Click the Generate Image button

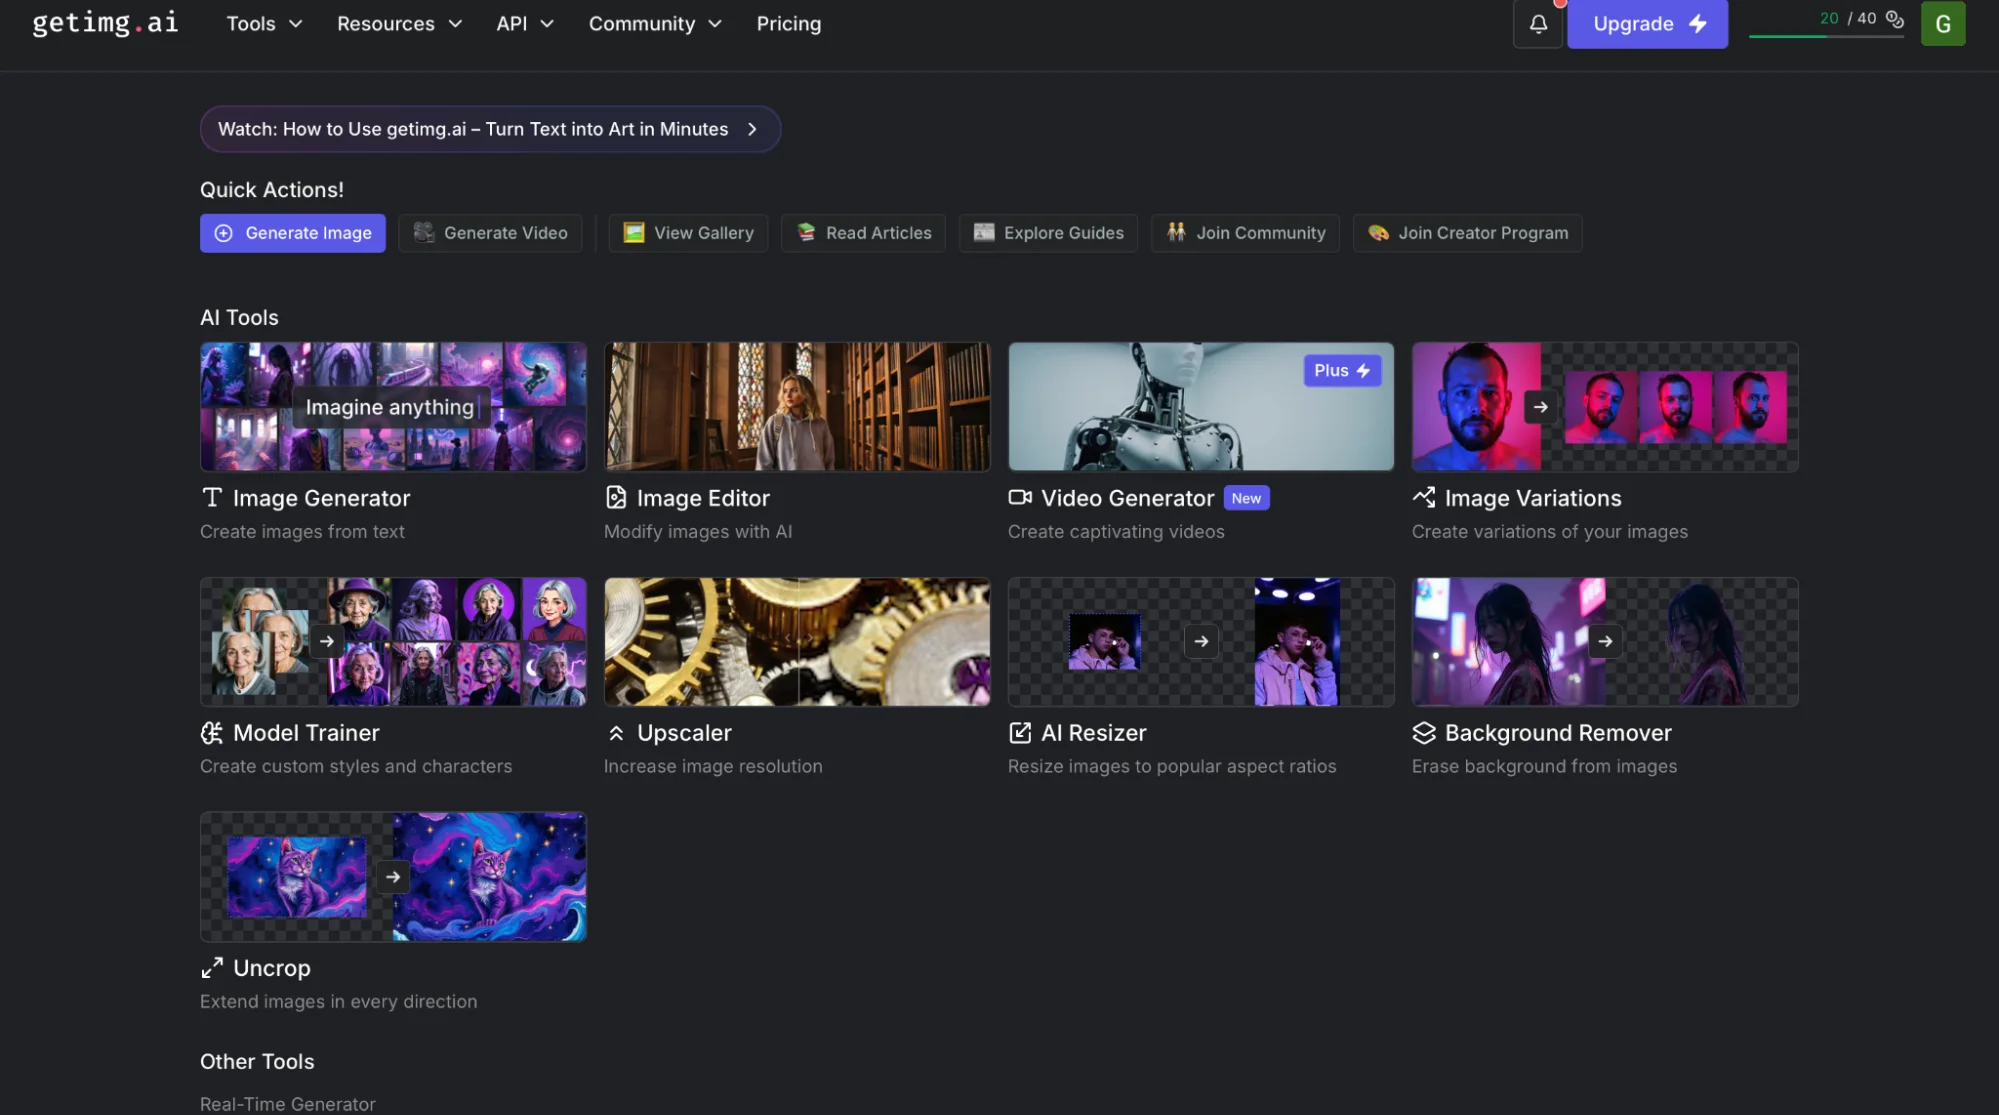coord(293,233)
